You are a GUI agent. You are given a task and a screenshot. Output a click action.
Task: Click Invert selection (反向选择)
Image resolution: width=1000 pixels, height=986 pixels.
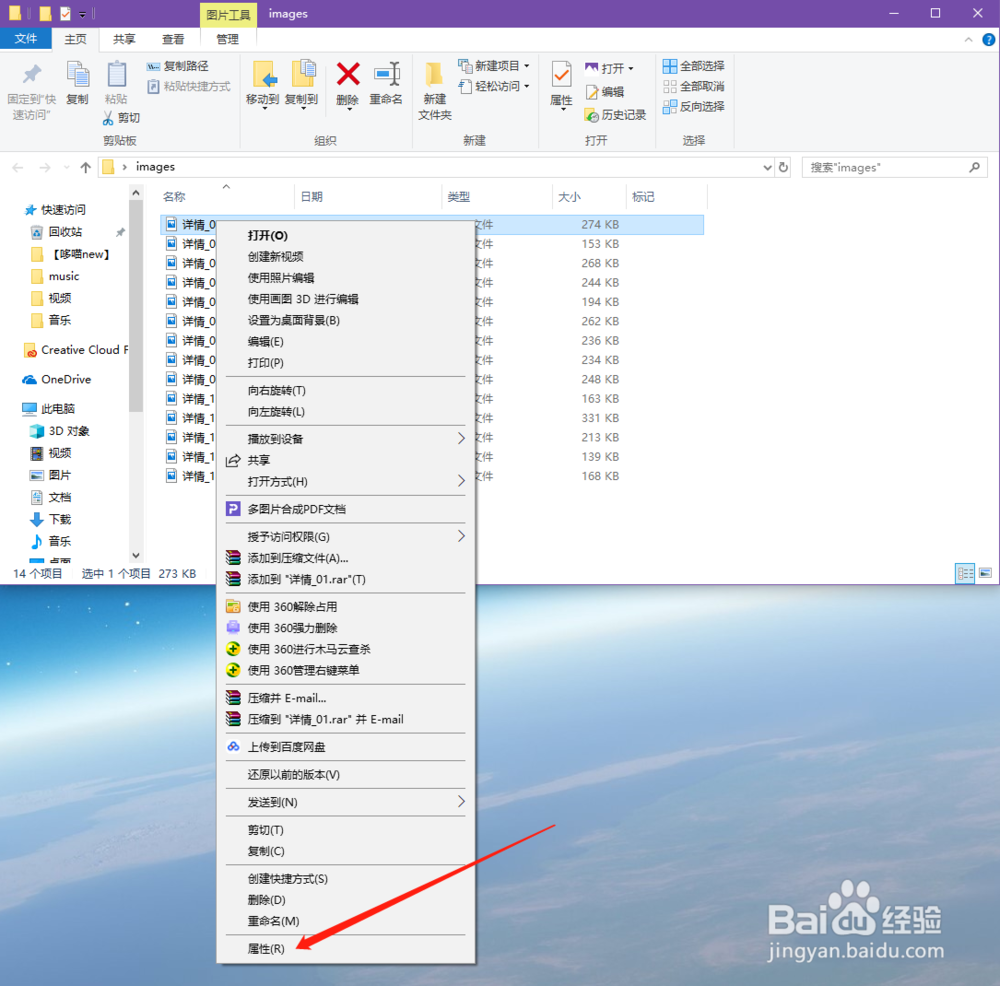point(694,107)
